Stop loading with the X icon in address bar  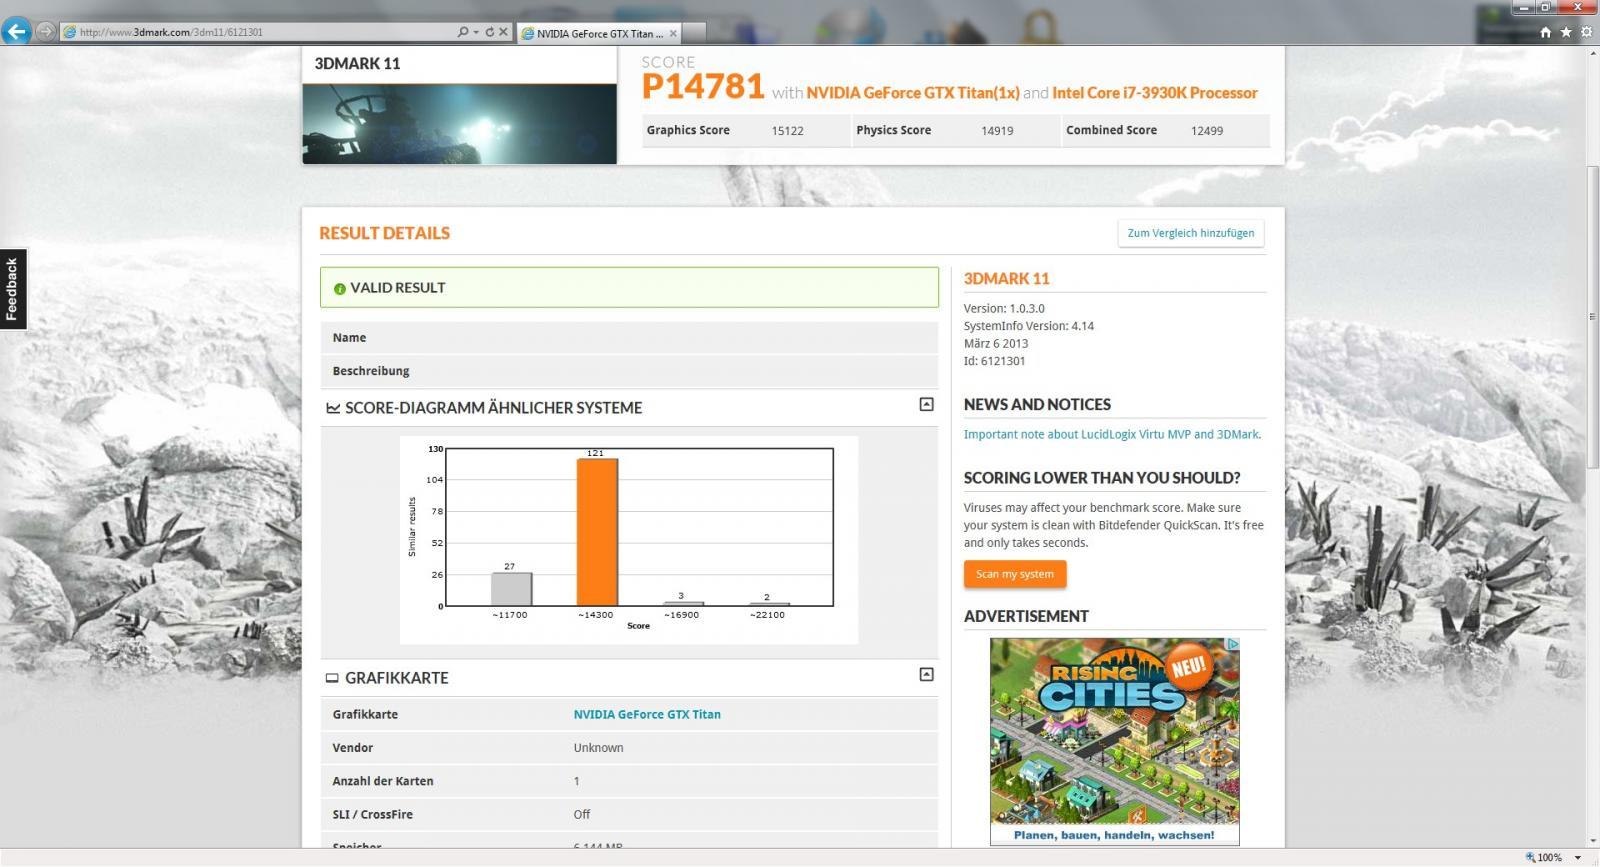click(503, 32)
